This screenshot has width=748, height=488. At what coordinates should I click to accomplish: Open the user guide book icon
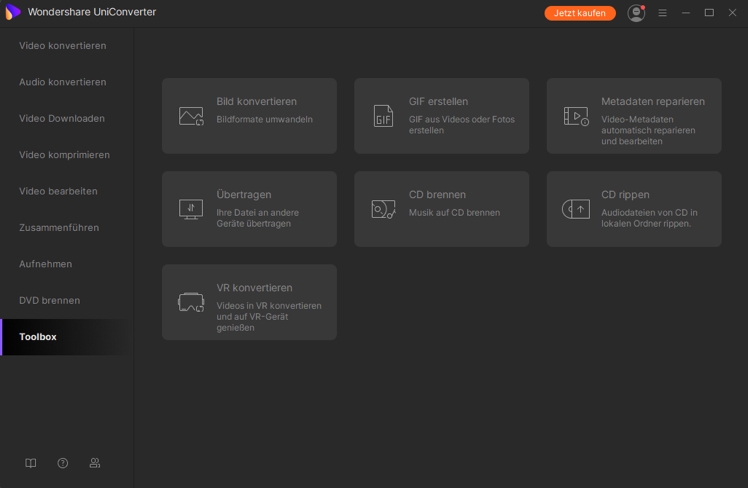pos(31,463)
